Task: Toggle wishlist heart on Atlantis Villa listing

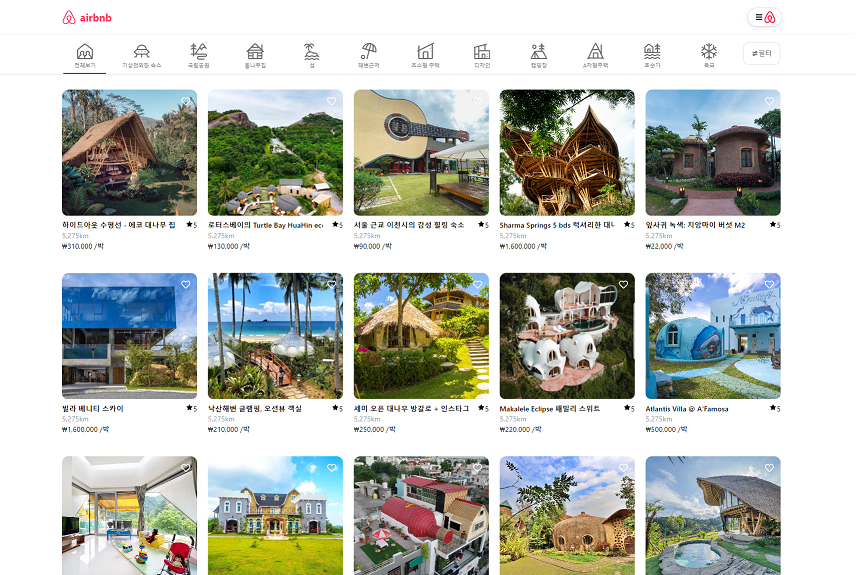Action: [x=769, y=284]
